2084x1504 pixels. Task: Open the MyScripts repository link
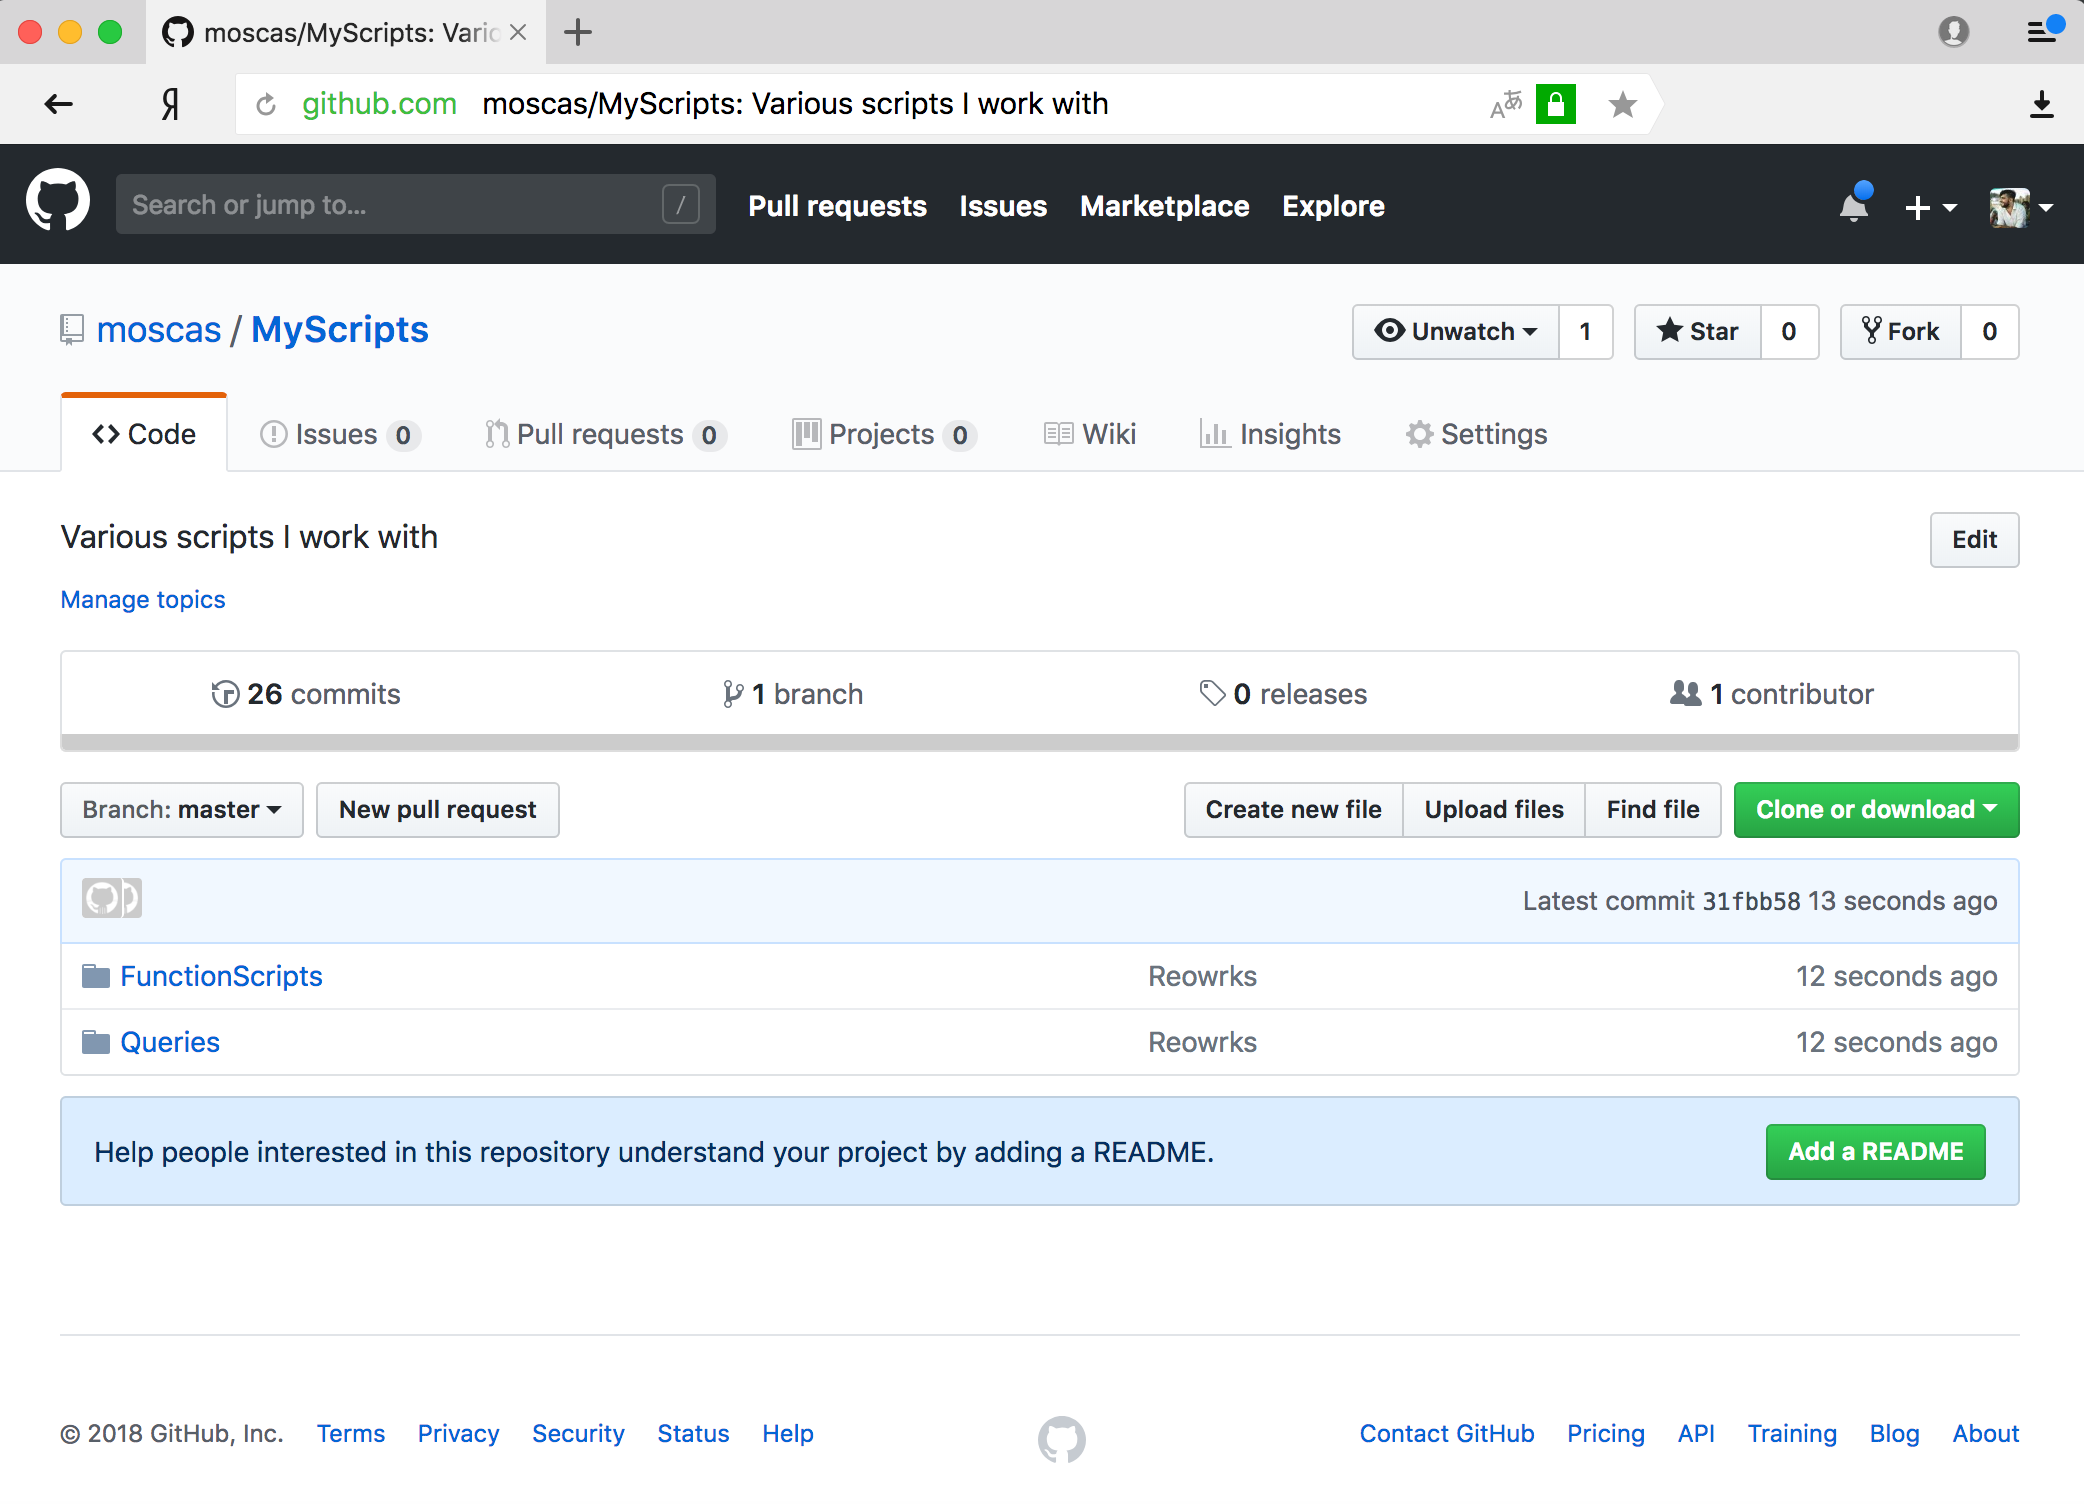coord(340,330)
